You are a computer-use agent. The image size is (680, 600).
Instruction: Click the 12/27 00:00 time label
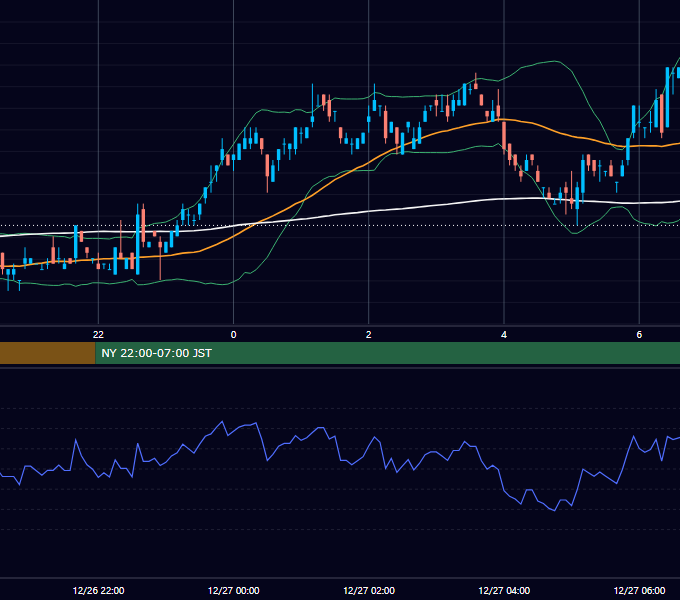tap(233, 590)
